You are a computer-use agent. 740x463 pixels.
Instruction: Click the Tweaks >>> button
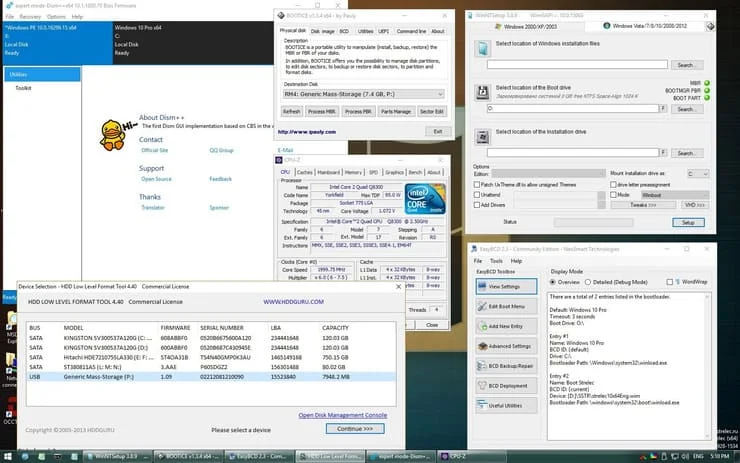(643, 205)
